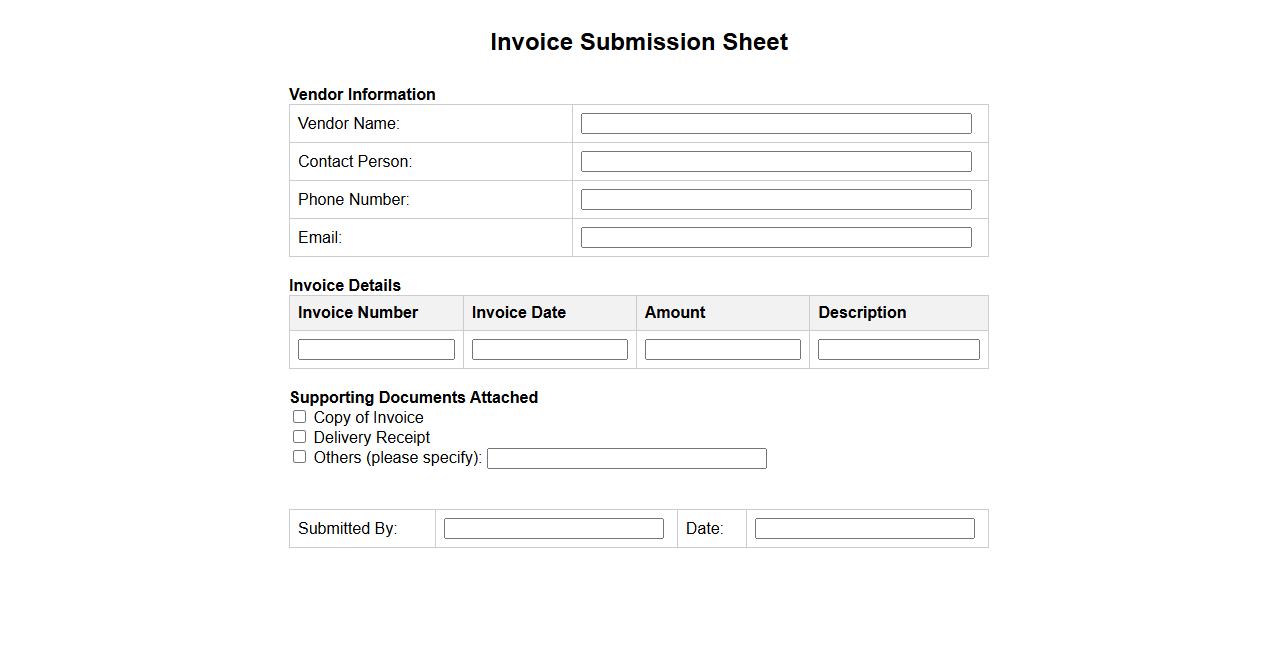This screenshot has width=1278, height=650.
Task: Check the Copy of Invoice checkbox
Action: pyautogui.click(x=299, y=417)
